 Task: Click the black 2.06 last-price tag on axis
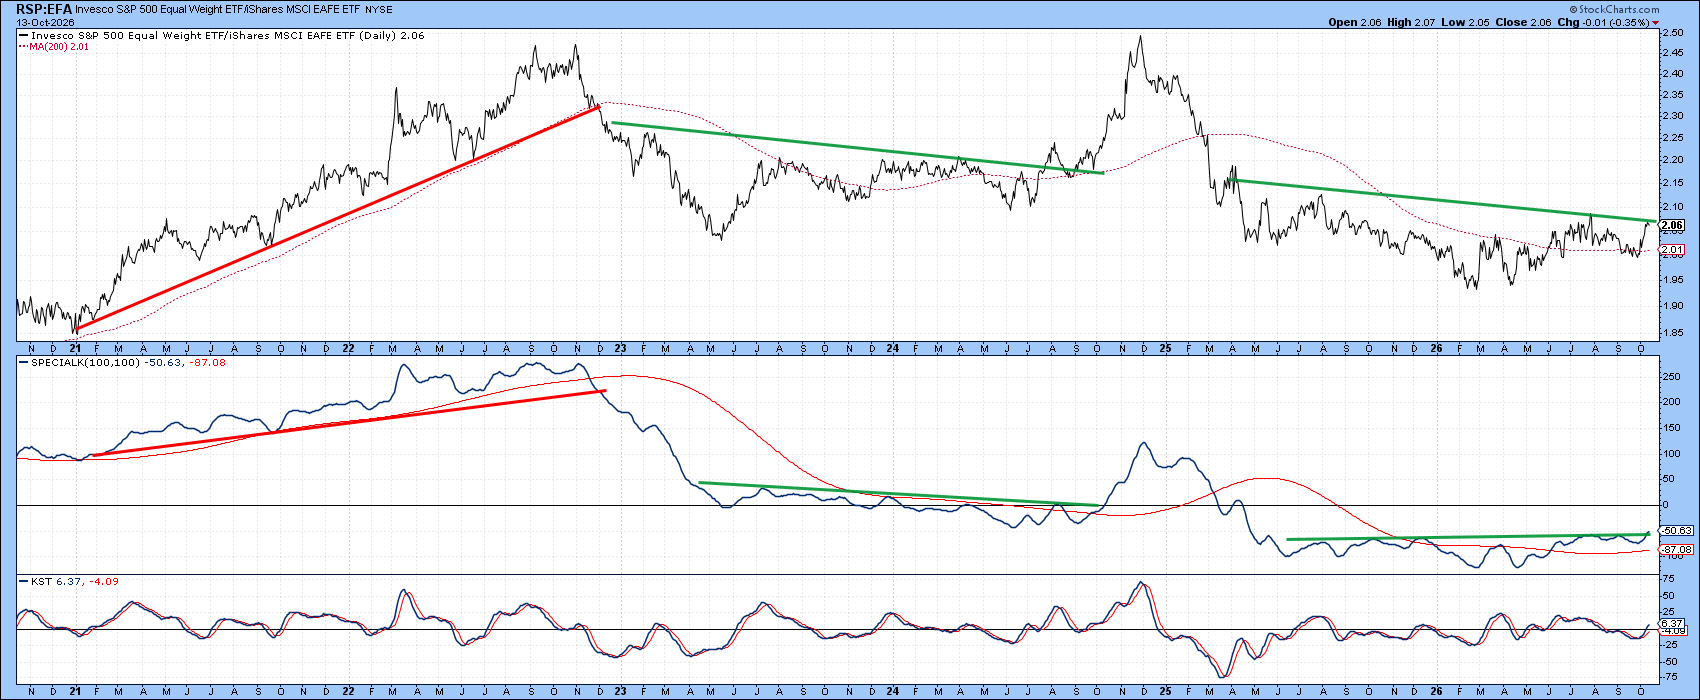pyautogui.click(x=1671, y=225)
